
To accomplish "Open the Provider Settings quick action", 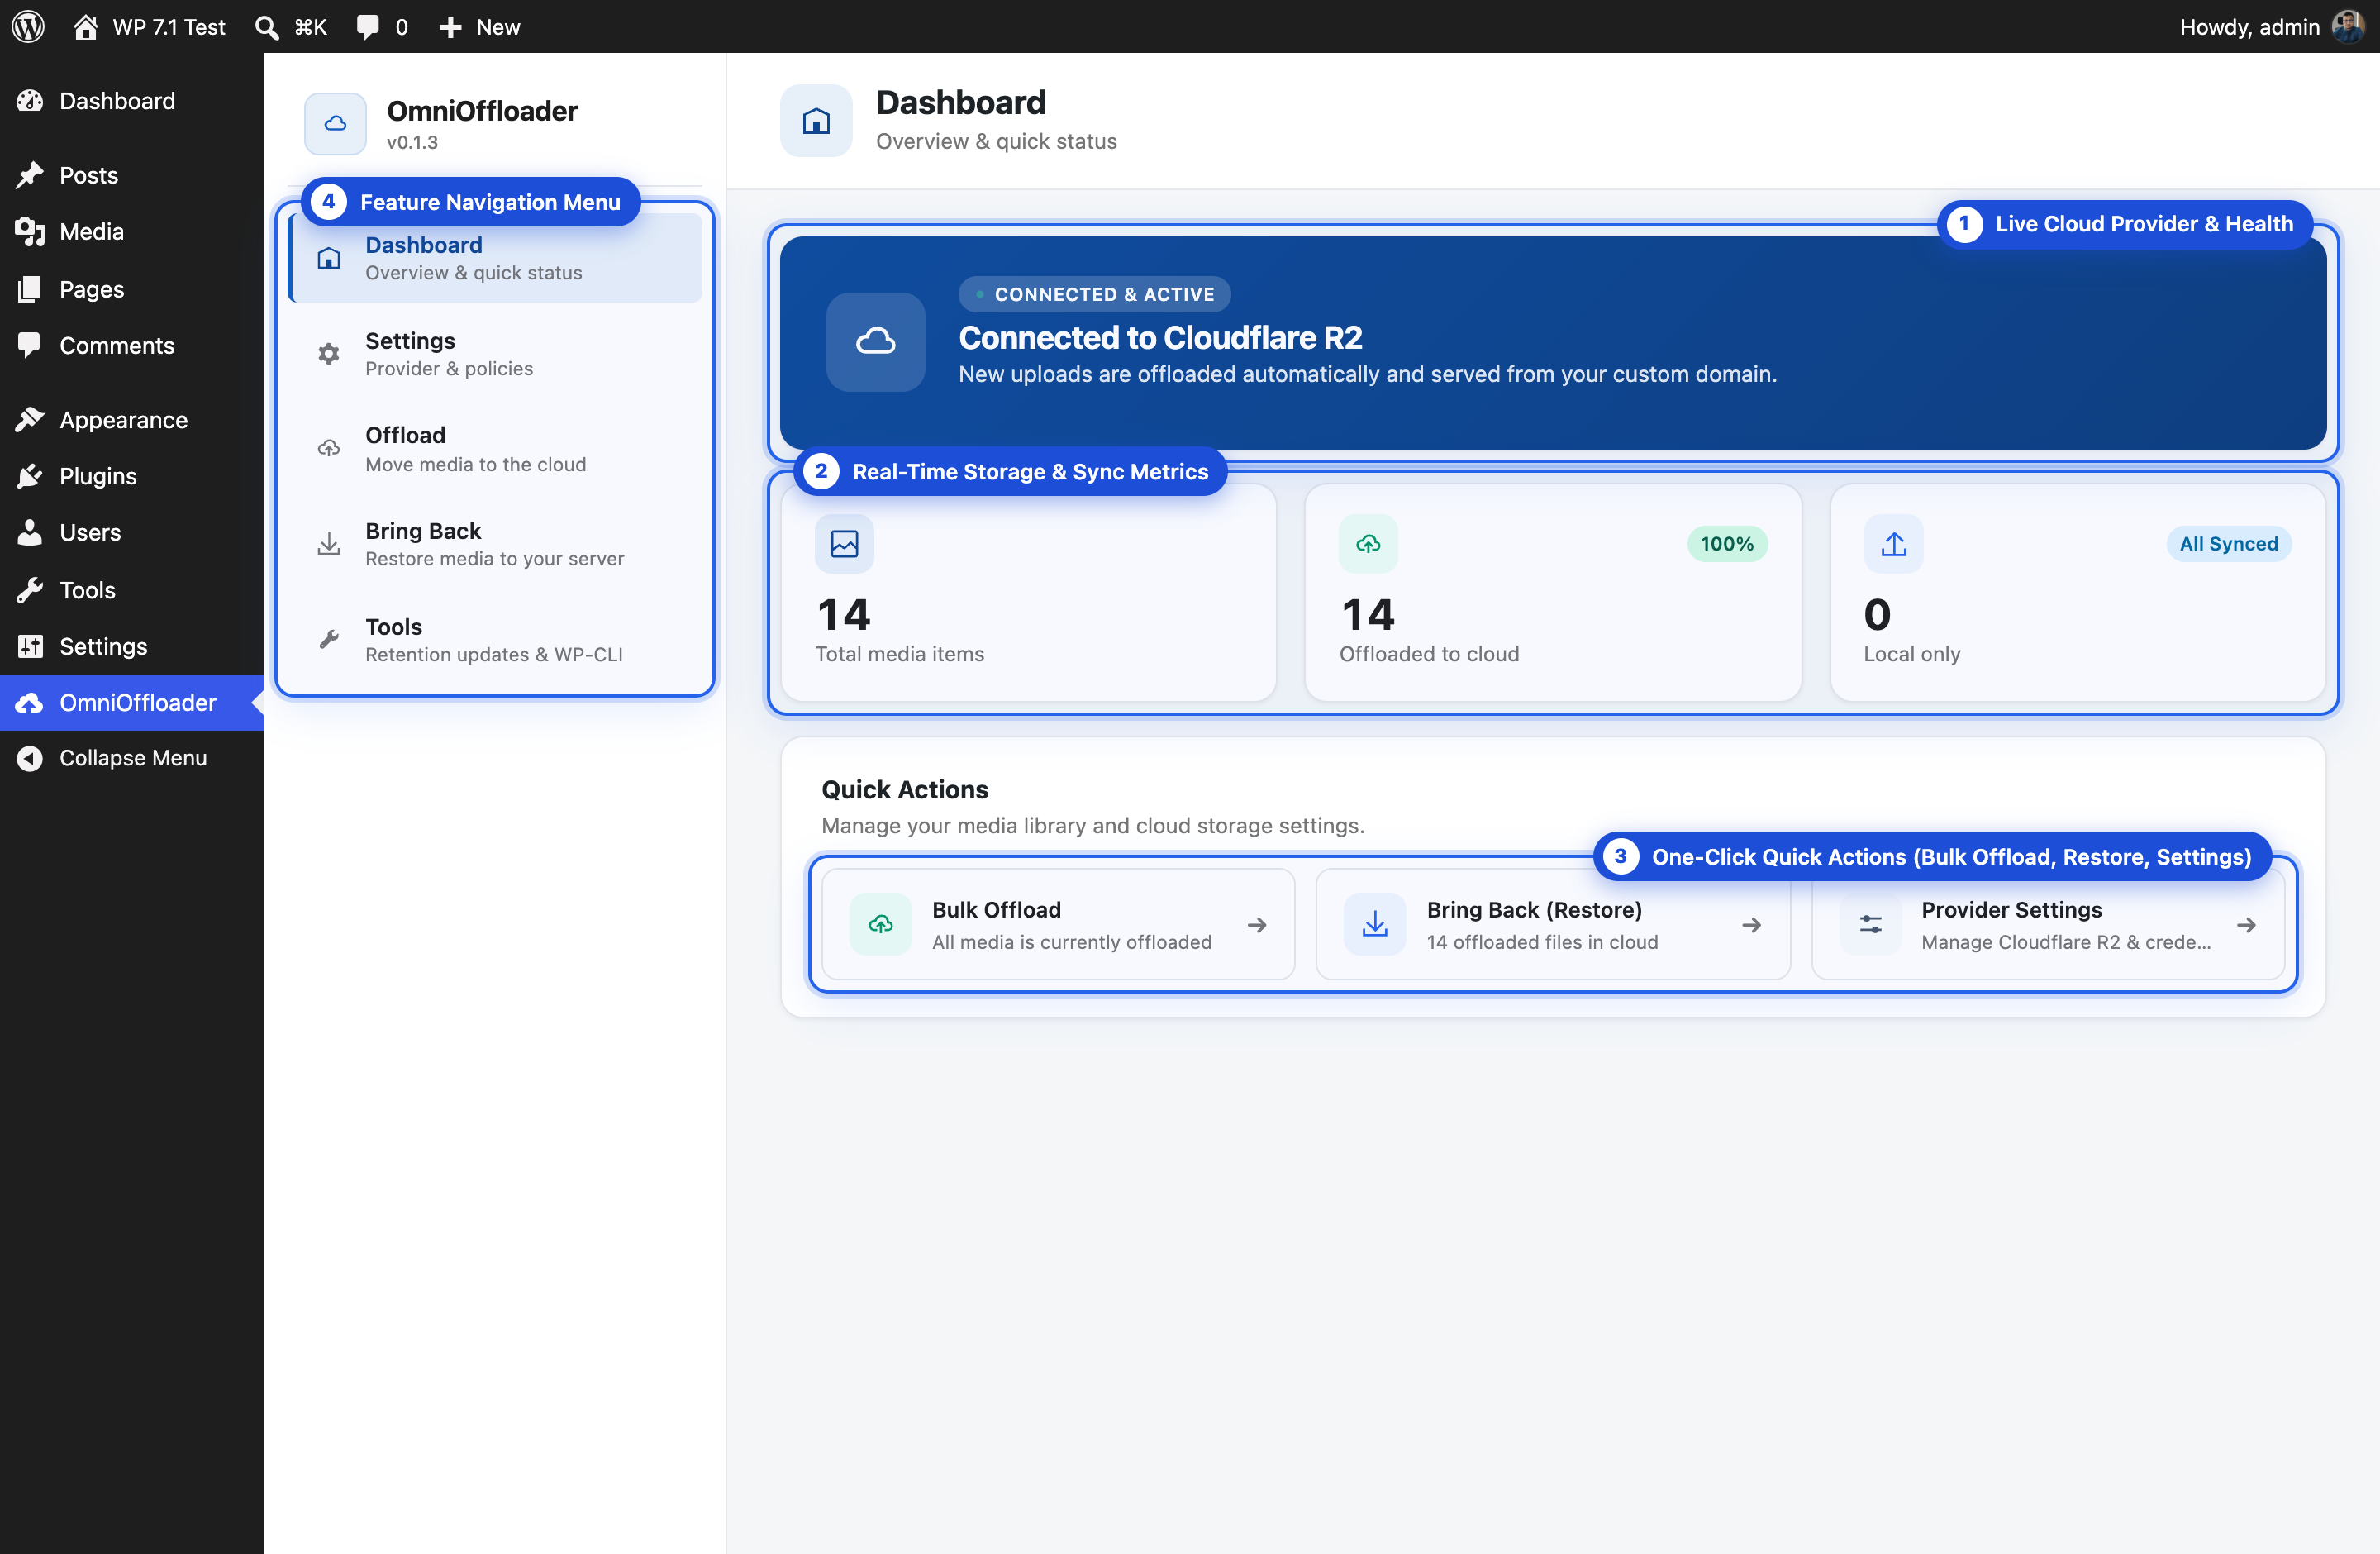I will pos(2048,925).
